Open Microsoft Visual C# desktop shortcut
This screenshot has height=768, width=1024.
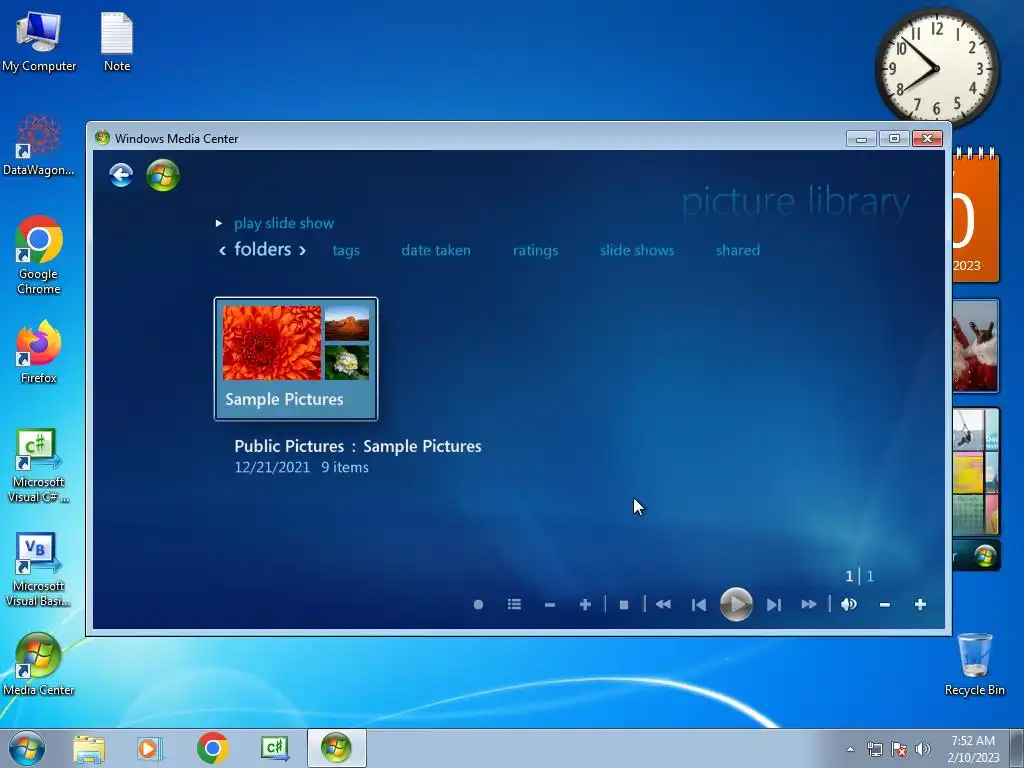point(39,466)
